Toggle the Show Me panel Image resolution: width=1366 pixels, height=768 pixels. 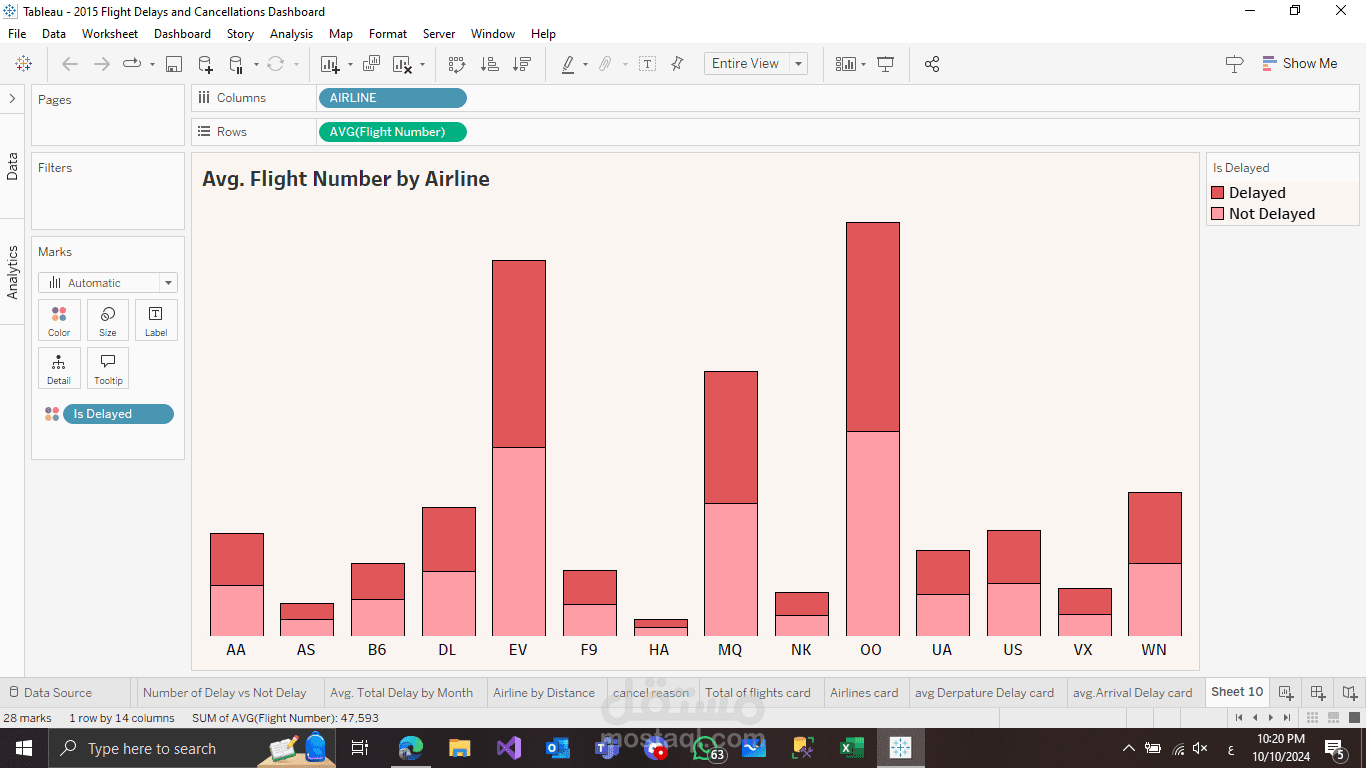(x=1300, y=63)
